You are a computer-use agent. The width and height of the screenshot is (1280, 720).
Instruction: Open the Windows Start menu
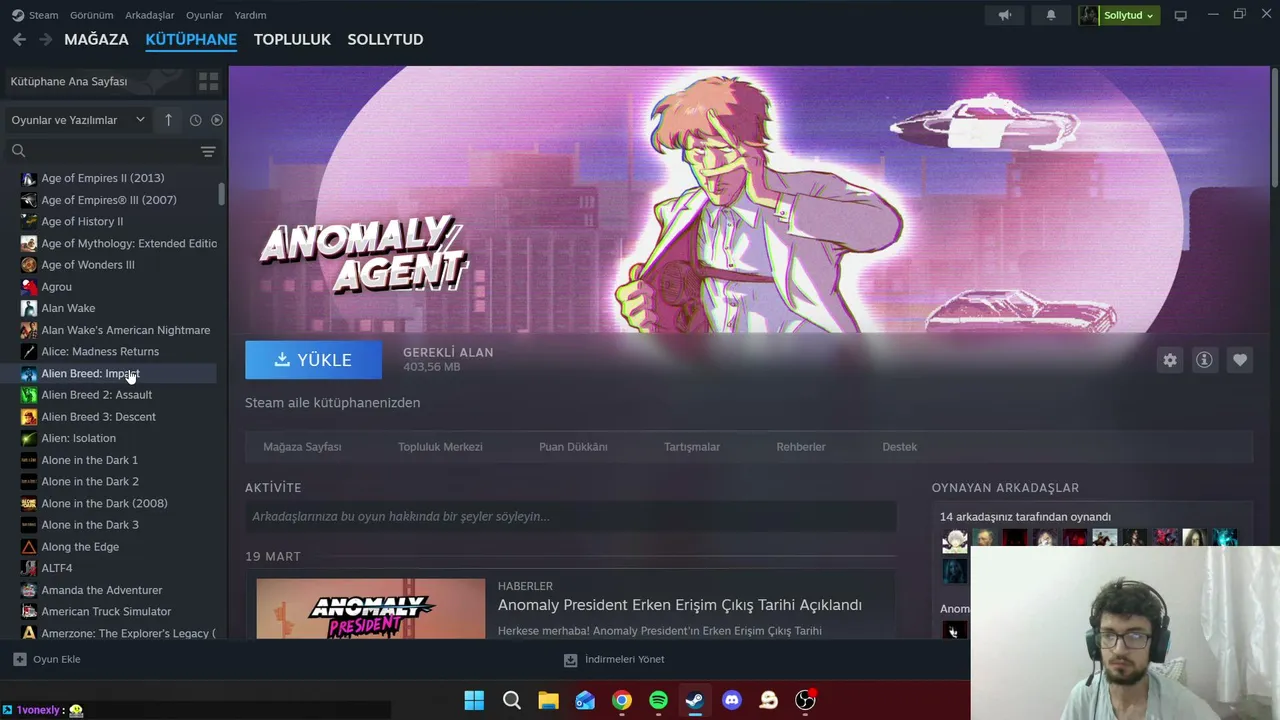[x=474, y=700]
